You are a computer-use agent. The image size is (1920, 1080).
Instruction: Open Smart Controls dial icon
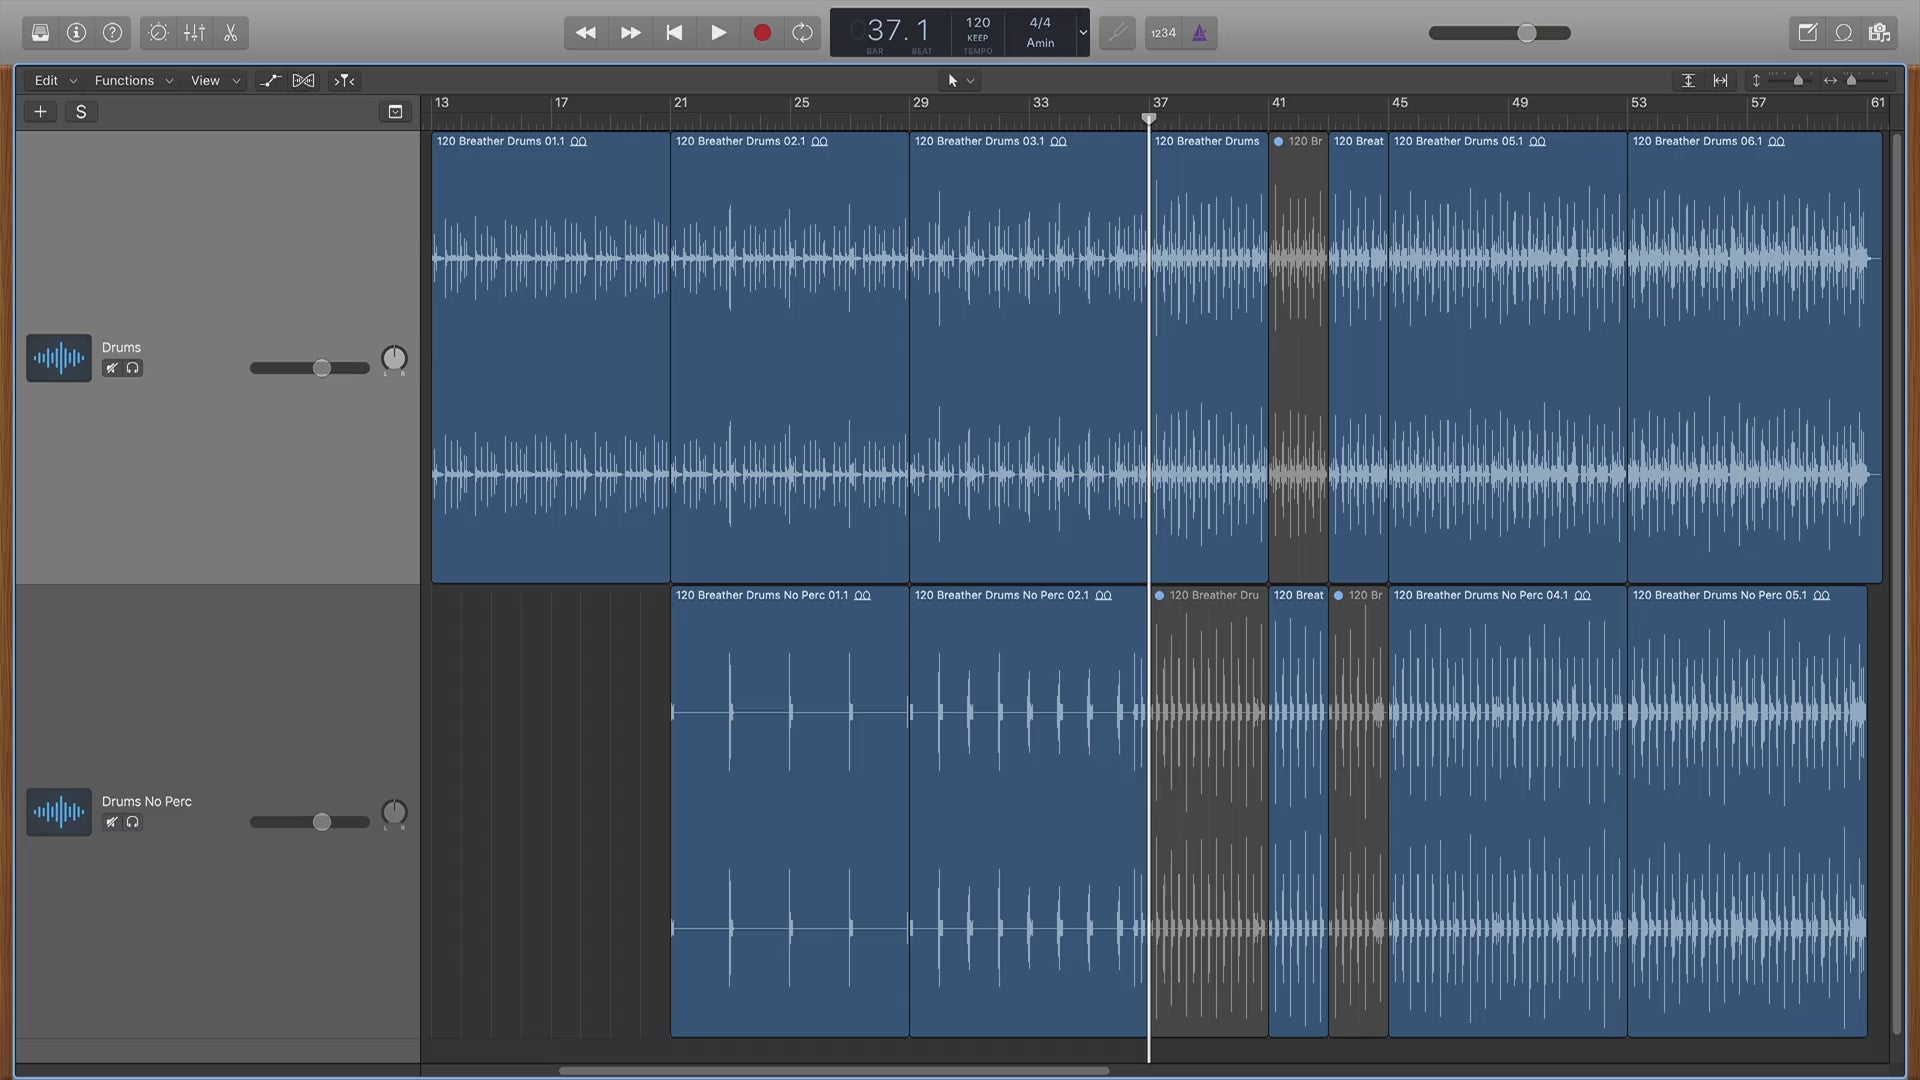158,33
